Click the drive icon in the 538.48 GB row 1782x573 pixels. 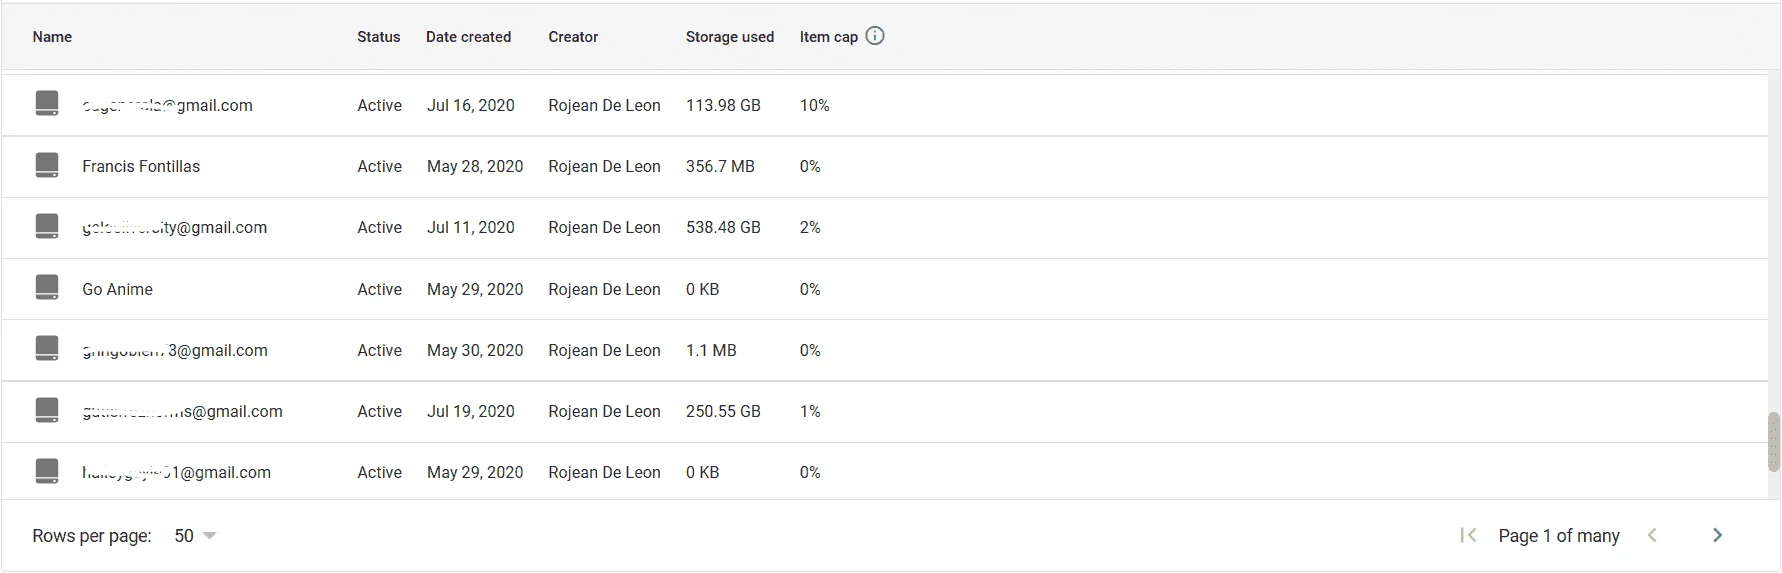coord(47,227)
